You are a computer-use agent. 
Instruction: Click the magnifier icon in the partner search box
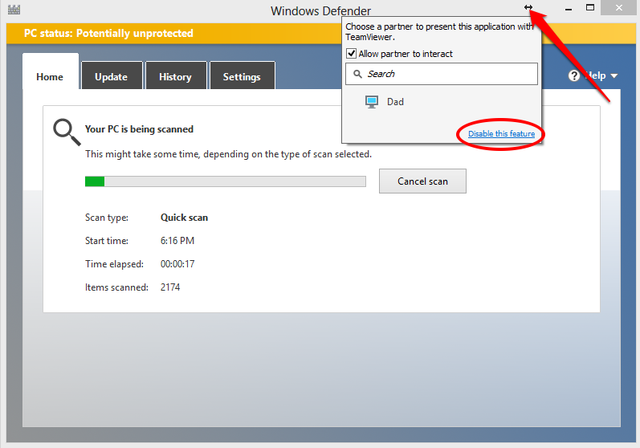click(358, 74)
